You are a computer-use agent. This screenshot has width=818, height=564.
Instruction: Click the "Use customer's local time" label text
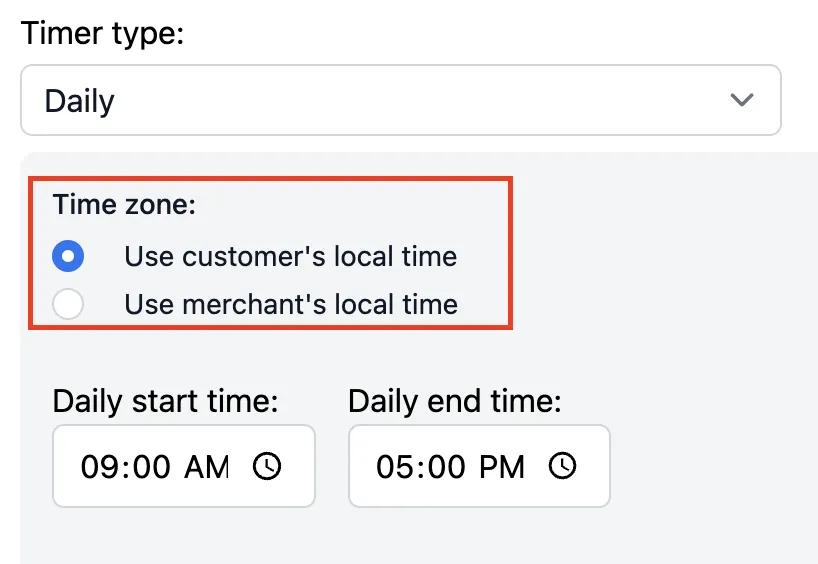tap(291, 256)
